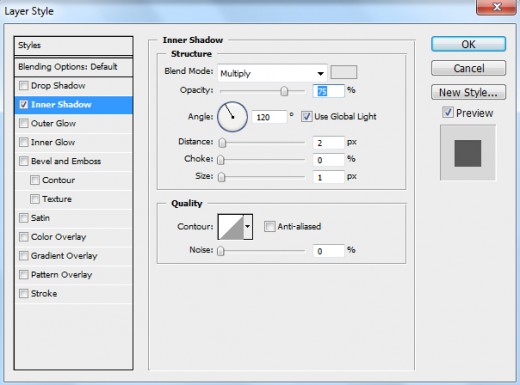This screenshot has width=520, height=385.
Task: Select the Gradient Overlay style label
Action: pos(64,256)
